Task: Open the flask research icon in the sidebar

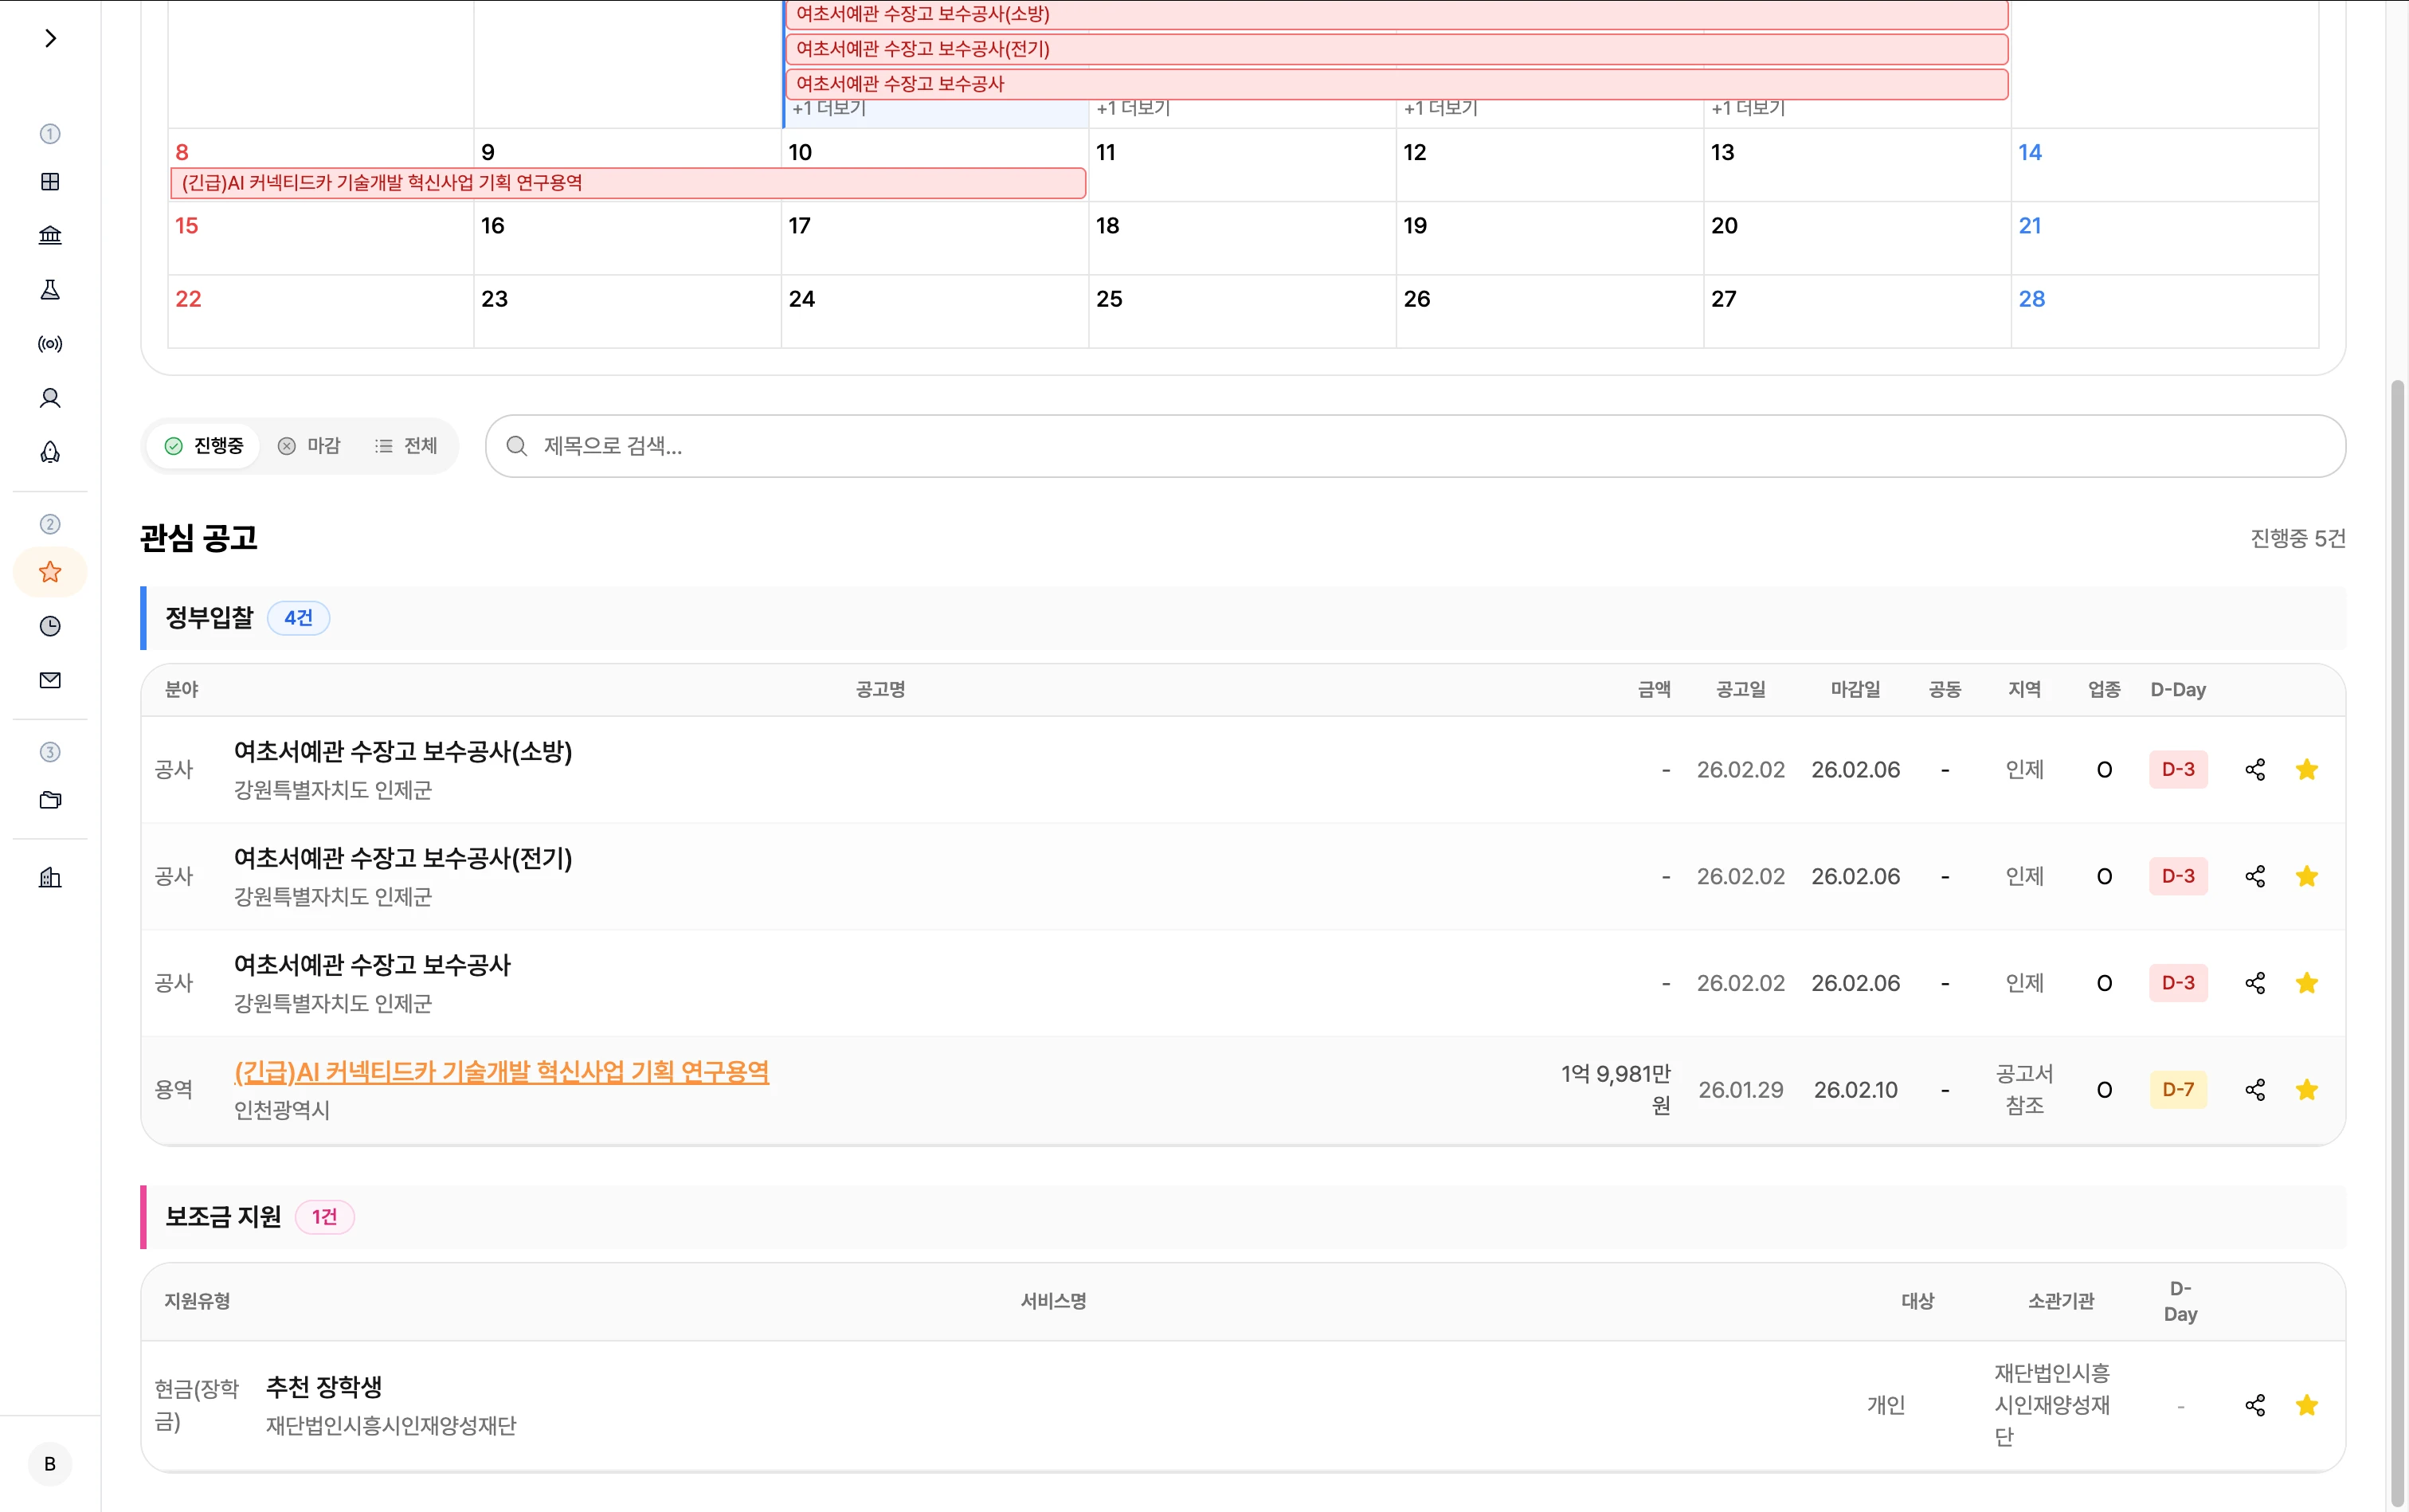Action: pos(50,290)
